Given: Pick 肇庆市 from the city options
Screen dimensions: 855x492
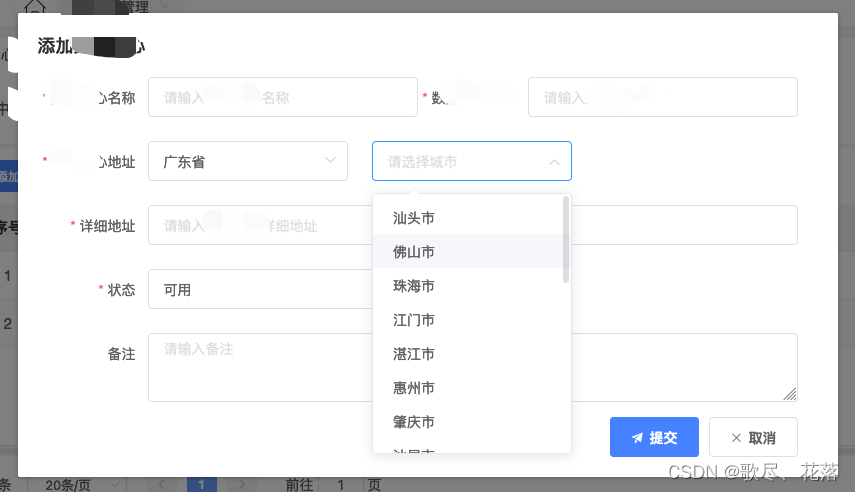Looking at the screenshot, I should click(x=472, y=421).
